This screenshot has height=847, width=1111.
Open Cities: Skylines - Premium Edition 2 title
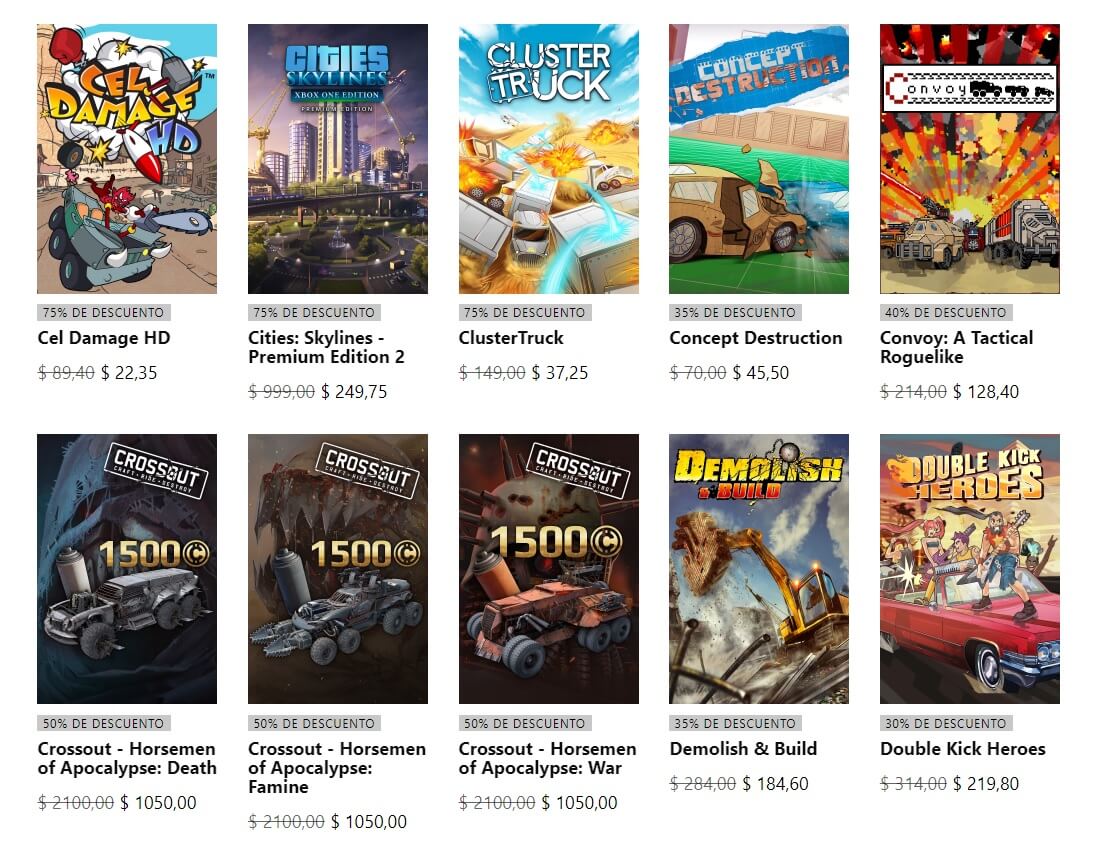[x=327, y=347]
